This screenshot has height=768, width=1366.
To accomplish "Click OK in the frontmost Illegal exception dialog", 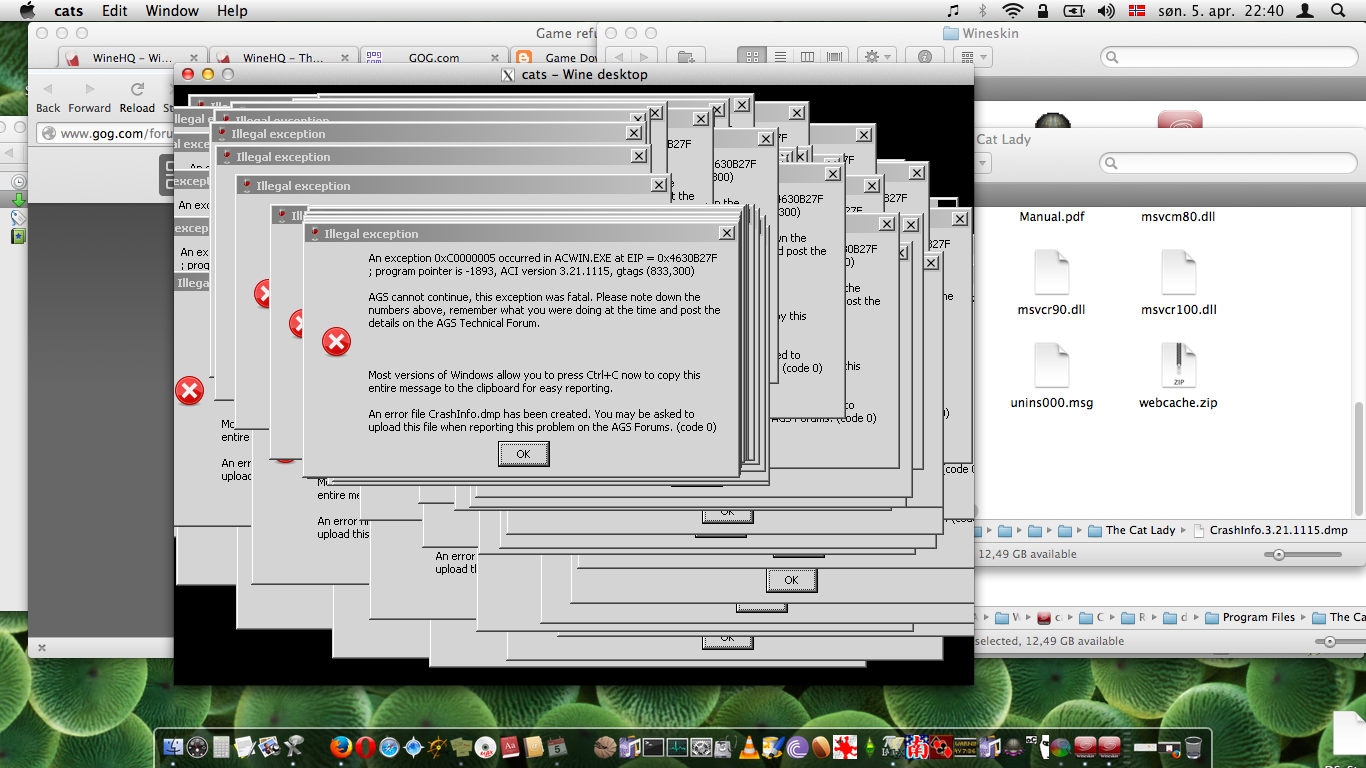I will click(523, 454).
